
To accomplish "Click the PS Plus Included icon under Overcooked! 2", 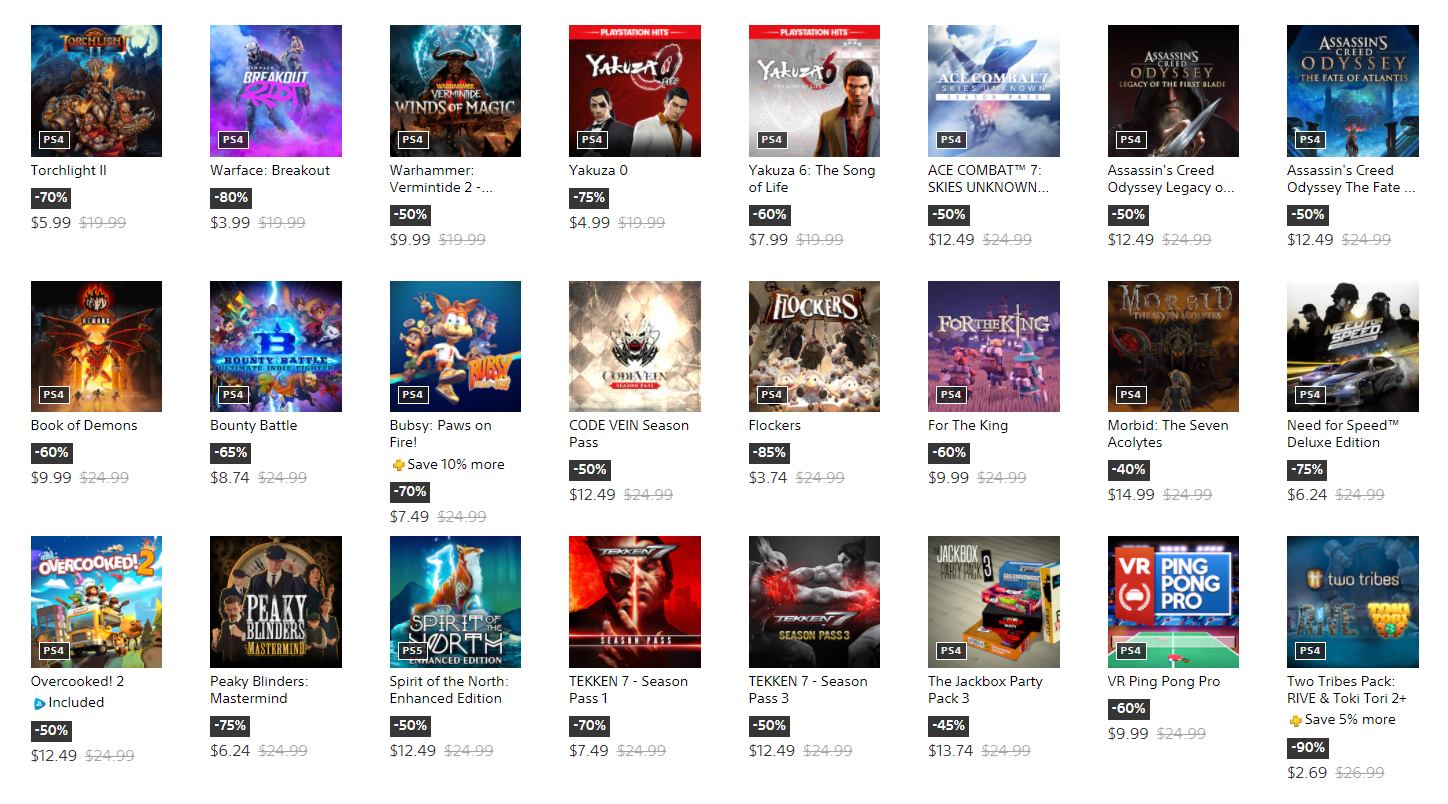I will 38,703.
